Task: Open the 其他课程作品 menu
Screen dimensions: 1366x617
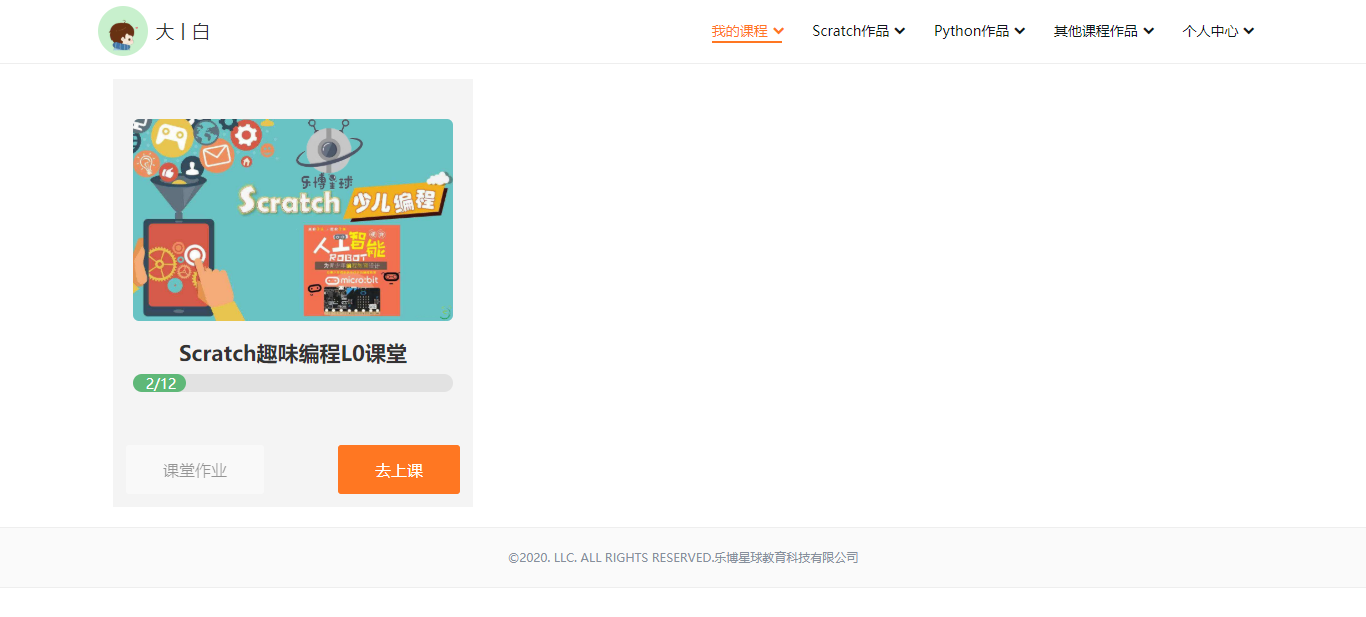Action: [x=1103, y=31]
